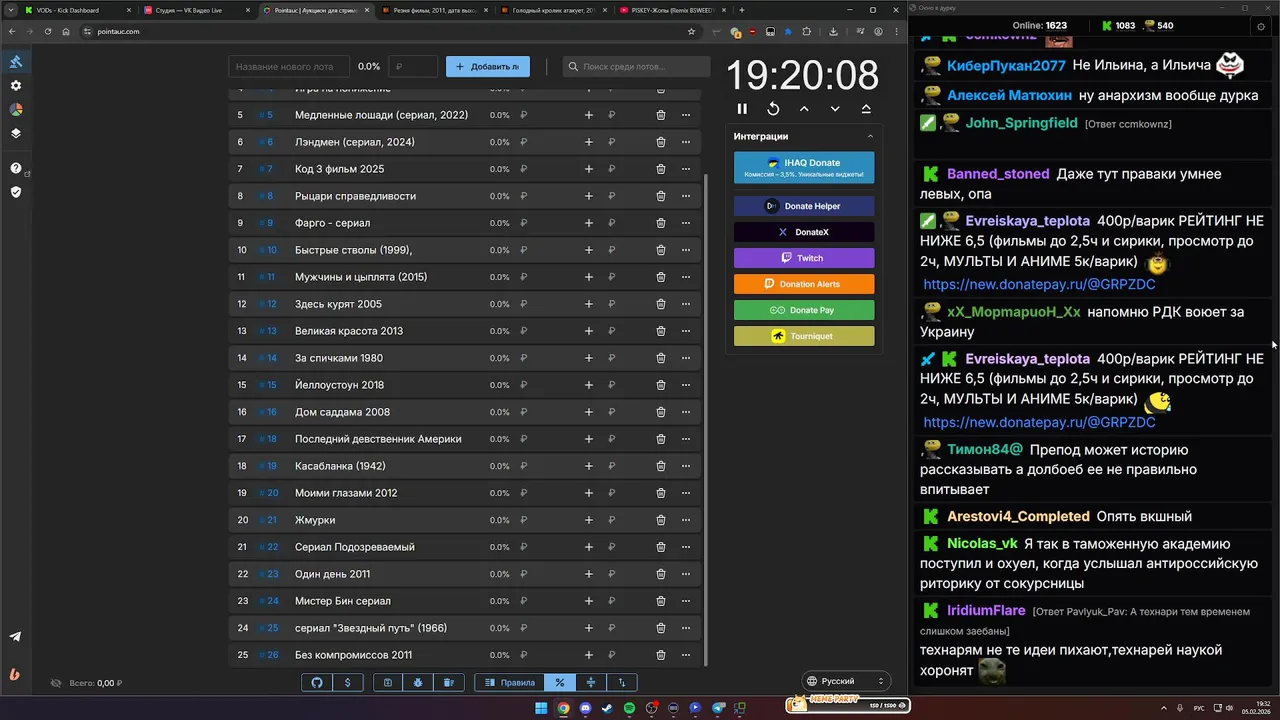1280x720 pixels.
Task: Increase timer with the up chevron
Action: click(804, 109)
